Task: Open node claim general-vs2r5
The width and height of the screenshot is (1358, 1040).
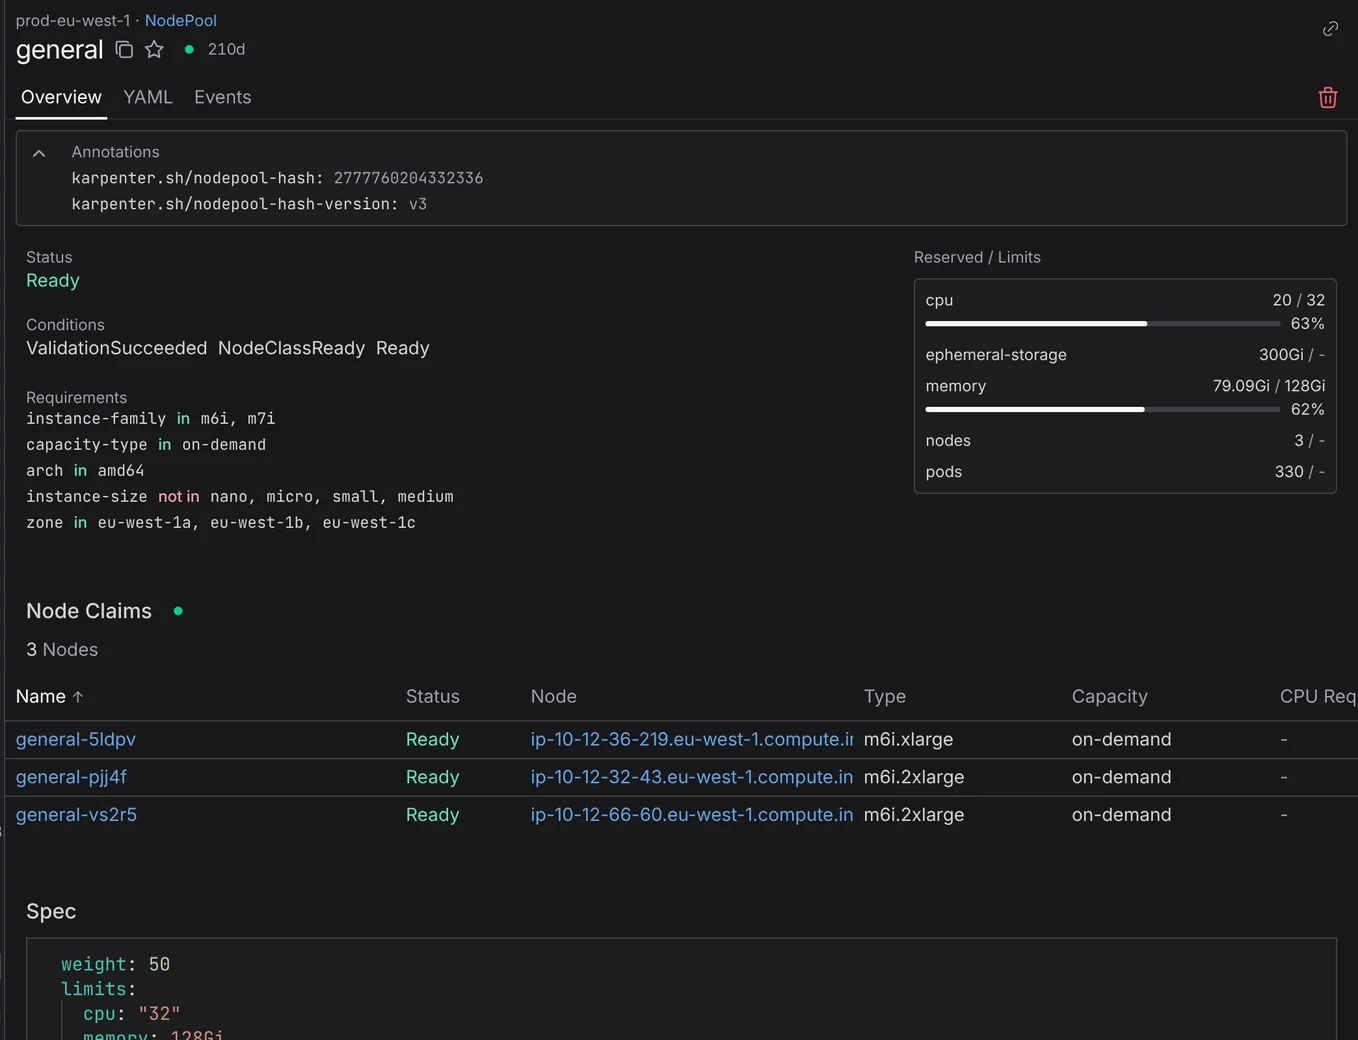Action: click(x=76, y=815)
